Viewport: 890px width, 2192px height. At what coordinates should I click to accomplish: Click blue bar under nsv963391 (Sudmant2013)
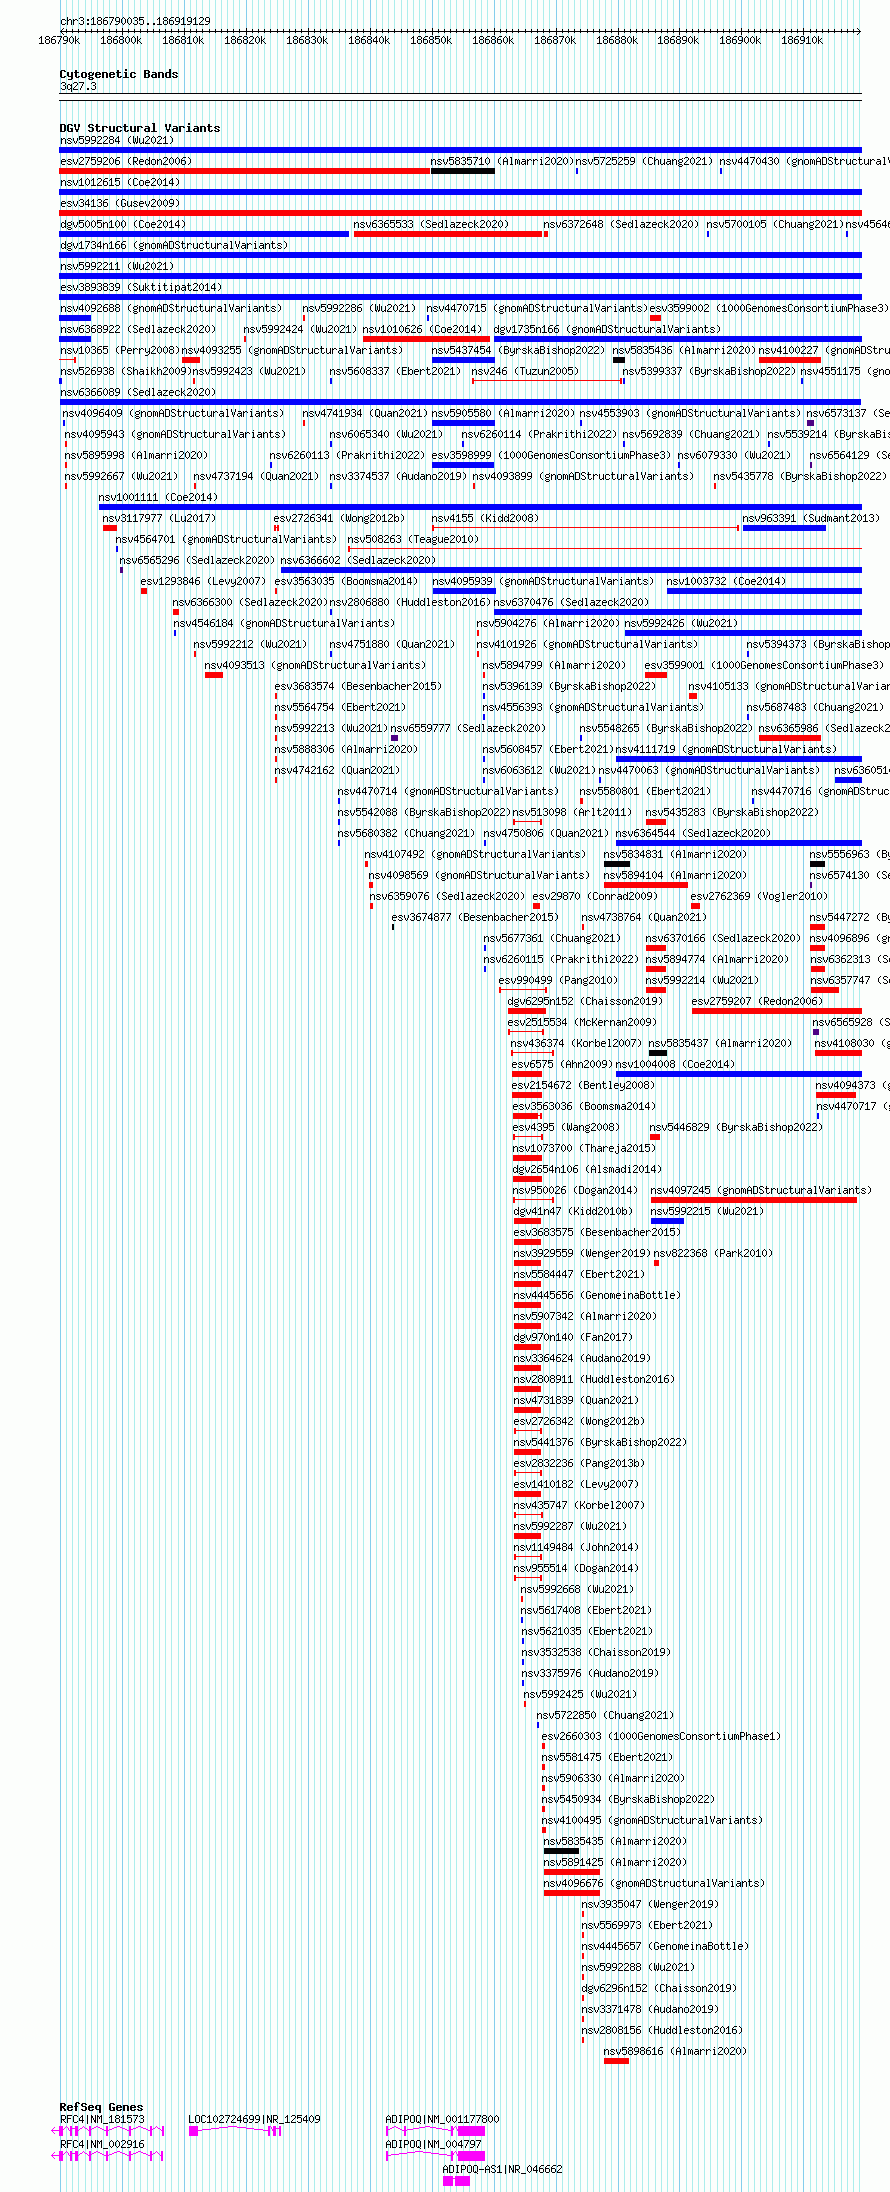click(x=784, y=528)
